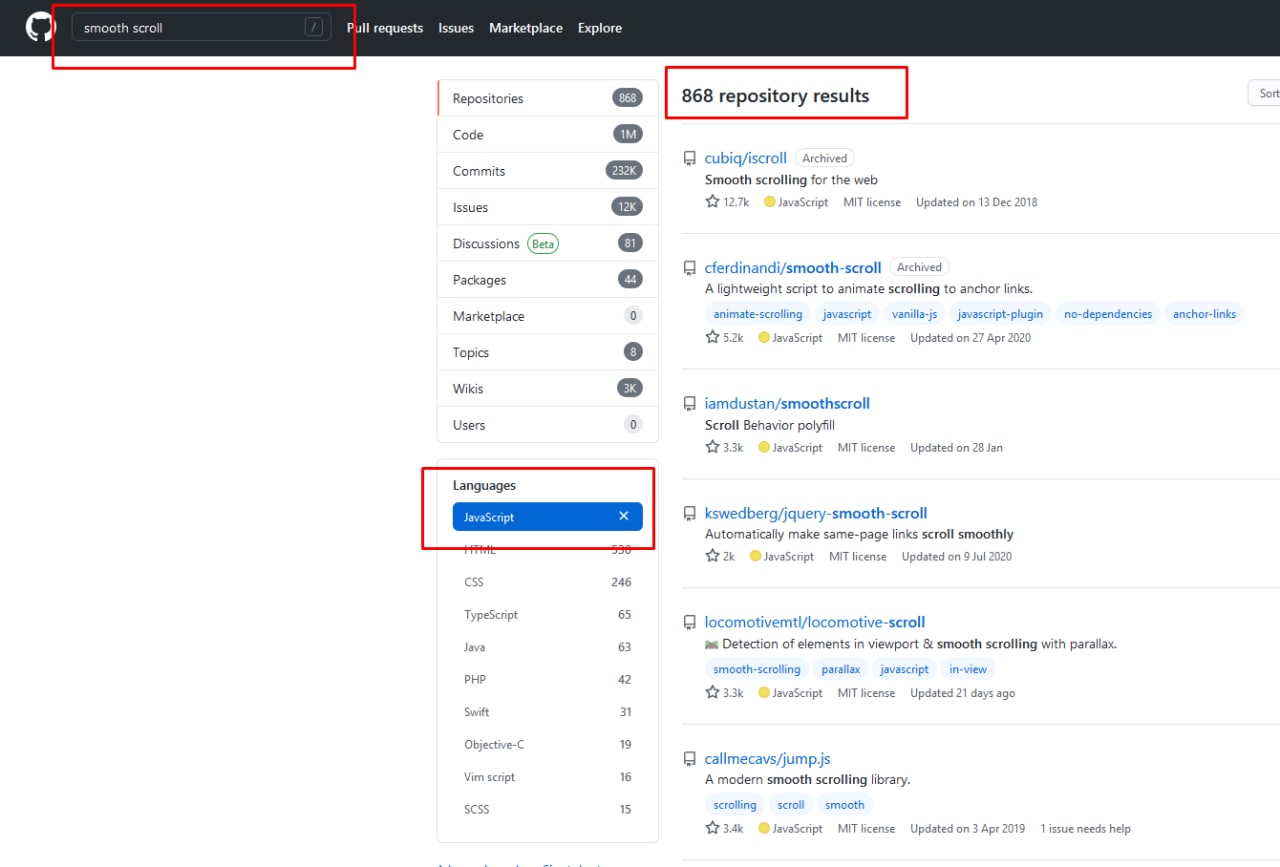Click the no-dependencies topic tag
The height and width of the screenshot is (867, 1280).
coord(1108,314)
